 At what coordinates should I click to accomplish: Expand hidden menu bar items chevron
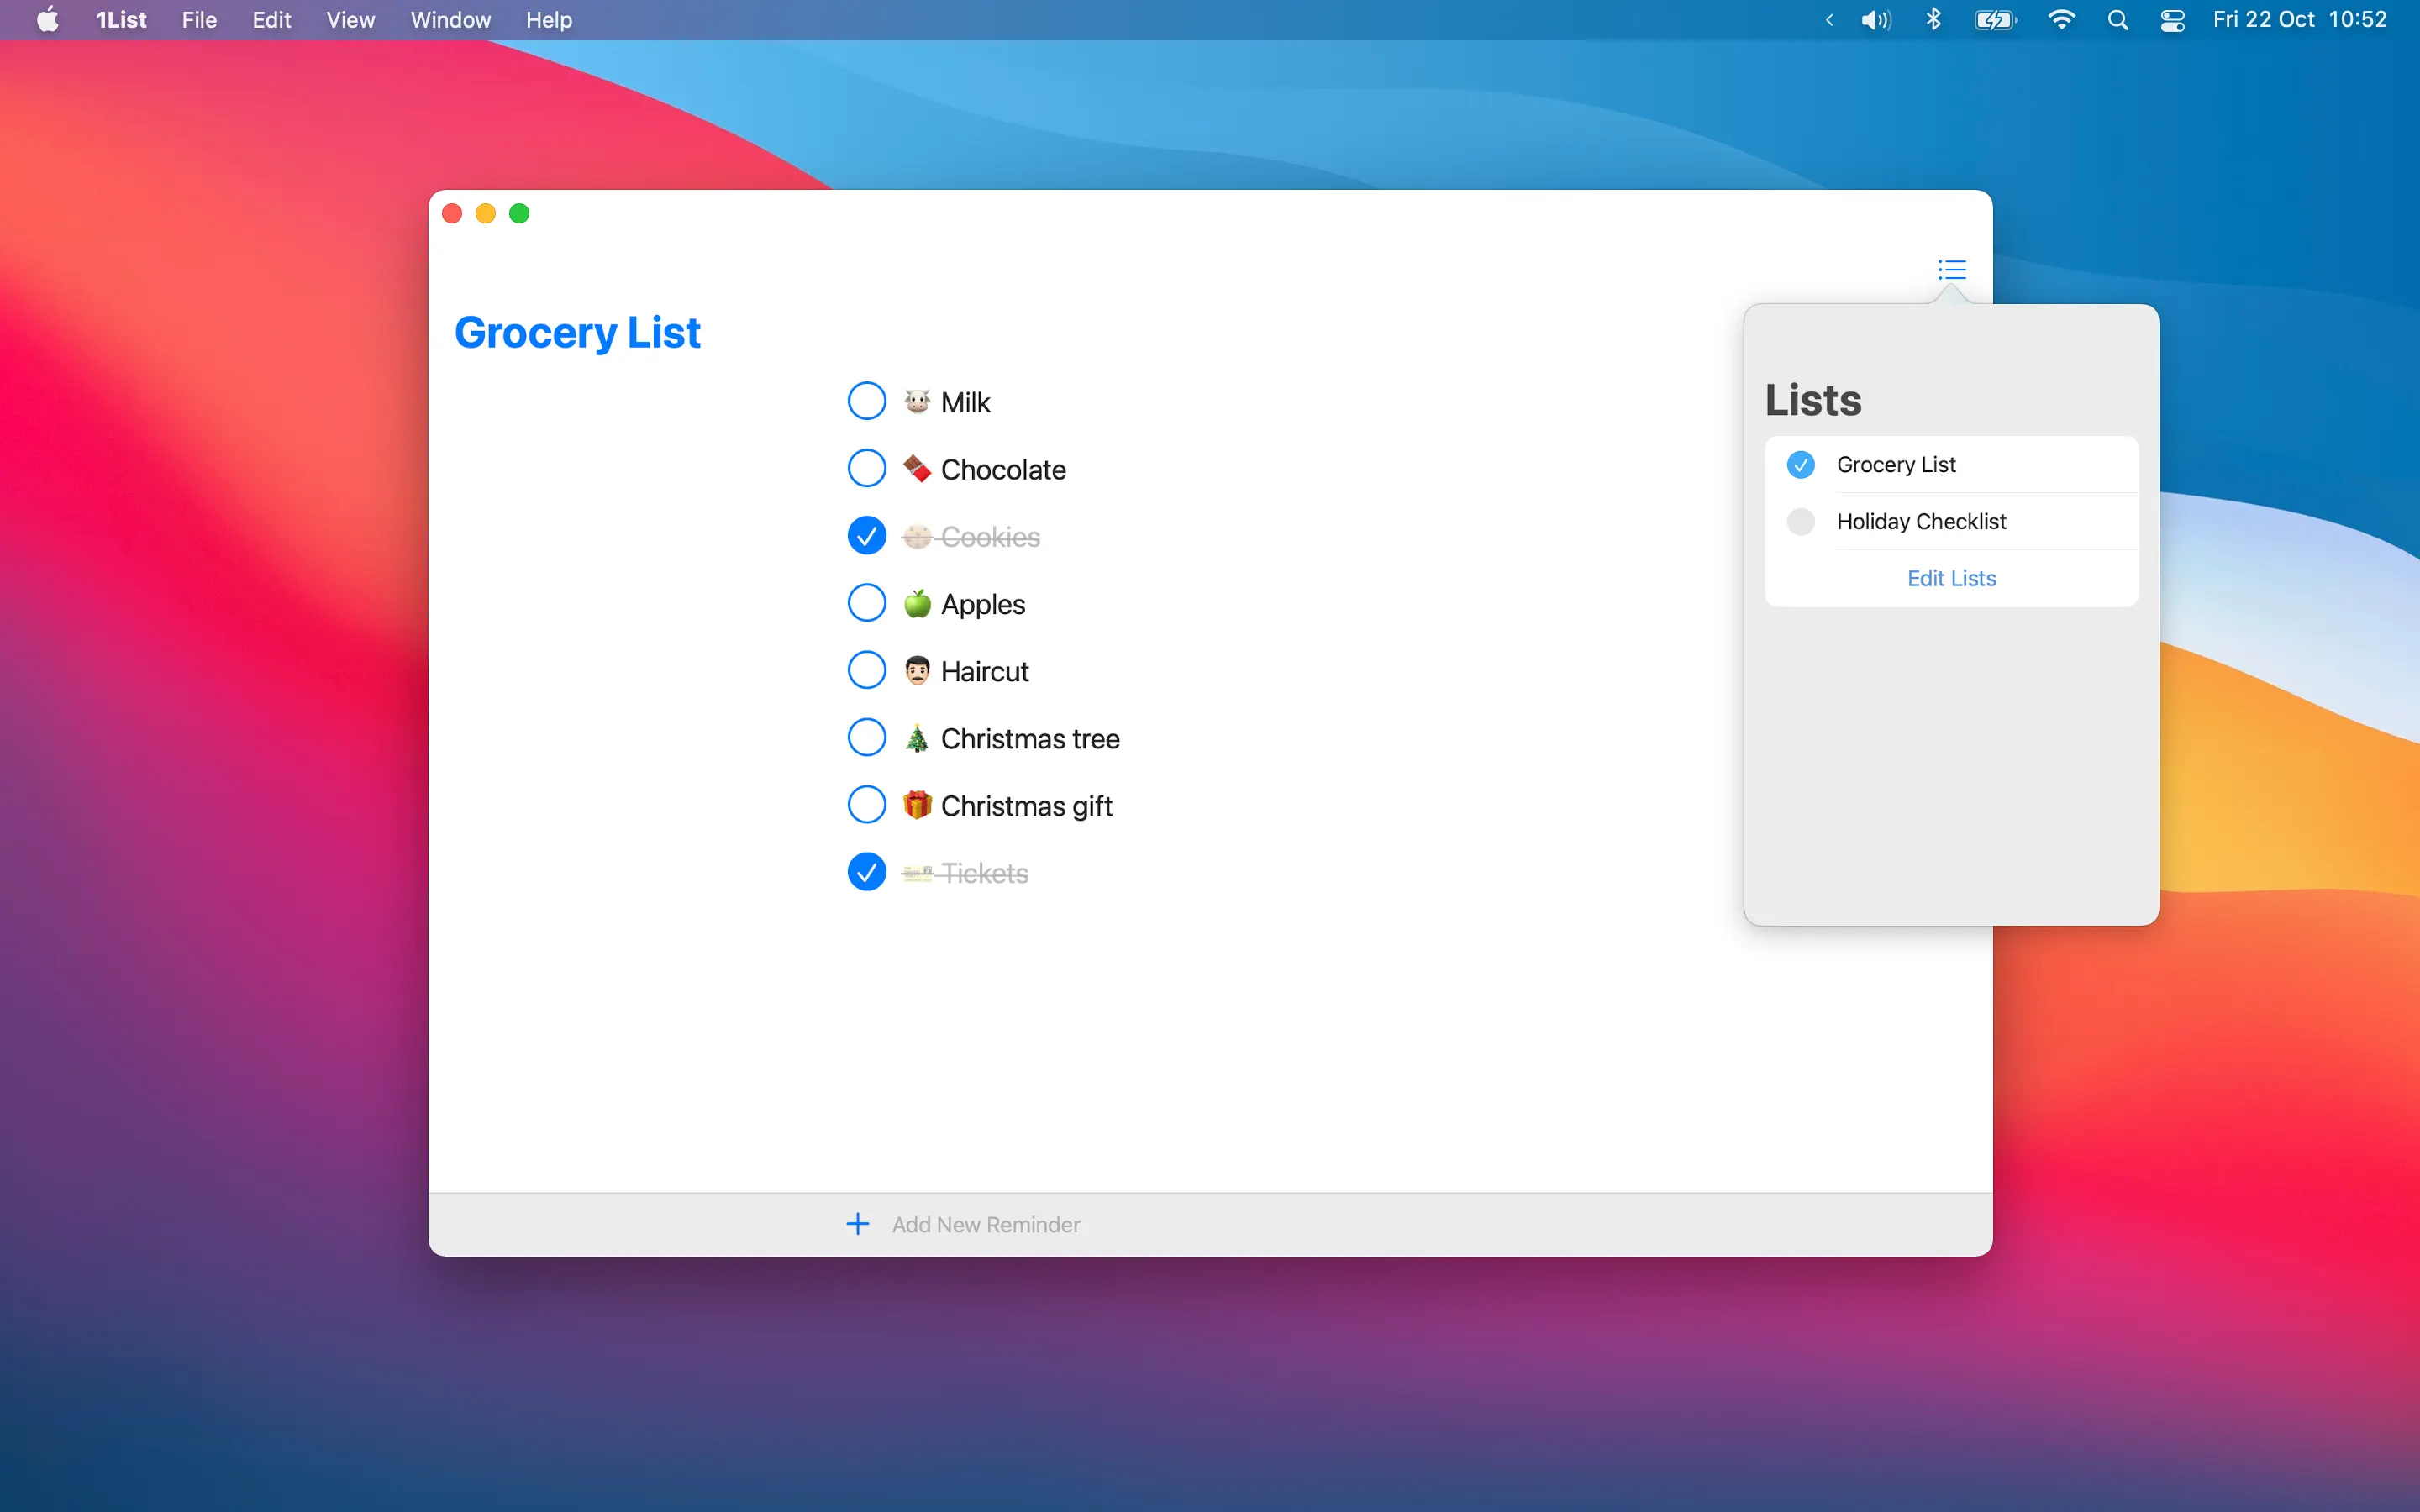[1829, 20]
